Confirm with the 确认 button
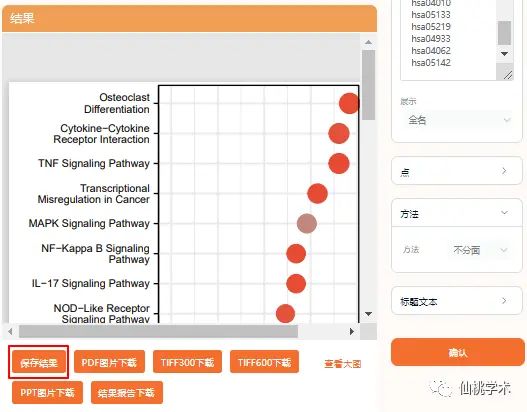 click(457, 352)
